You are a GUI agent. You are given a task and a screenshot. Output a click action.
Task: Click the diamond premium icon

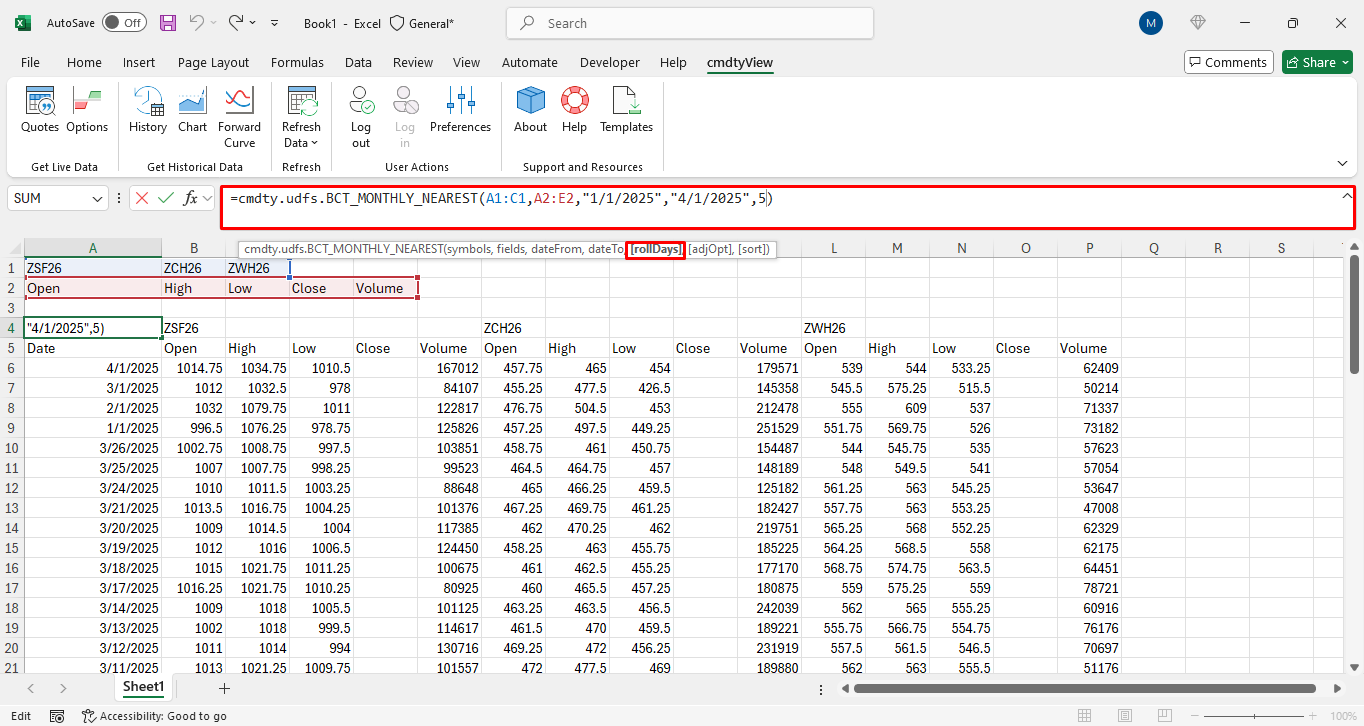click(1198, 22)
